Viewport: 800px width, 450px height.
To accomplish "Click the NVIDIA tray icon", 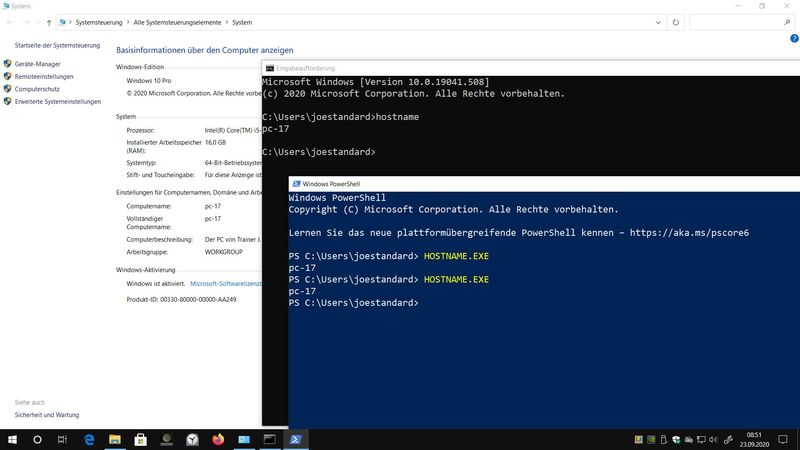I will (x=651, y=439).
